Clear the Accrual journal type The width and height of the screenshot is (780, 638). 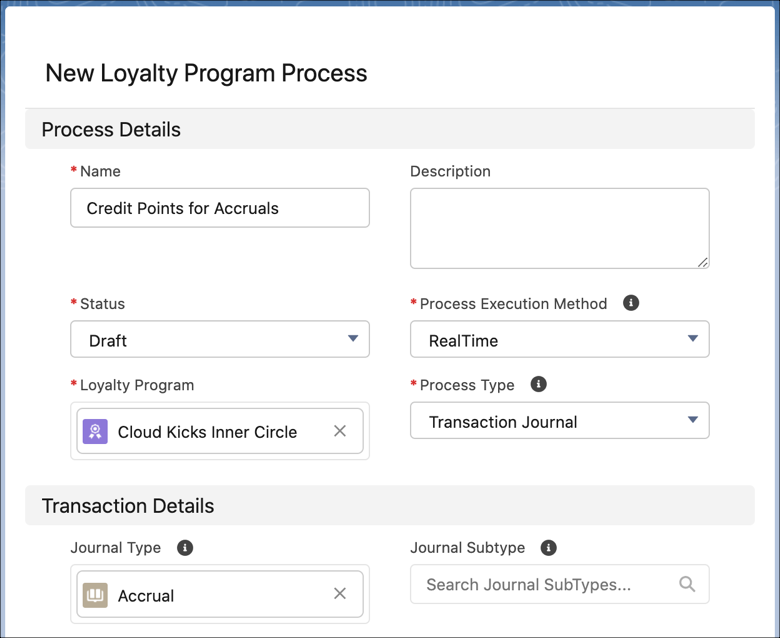pyautogui.click(x=340, y=593)
